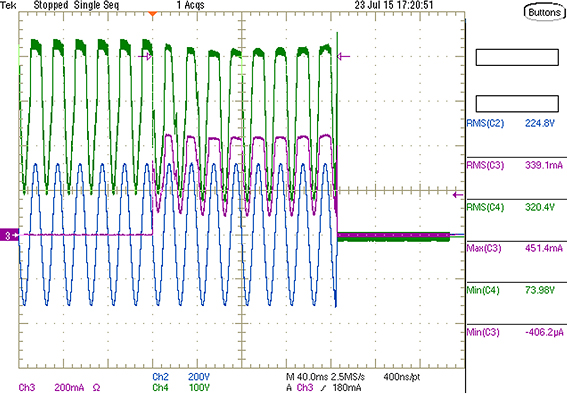Click the Ch3 200mA scale label

point(59,388)
